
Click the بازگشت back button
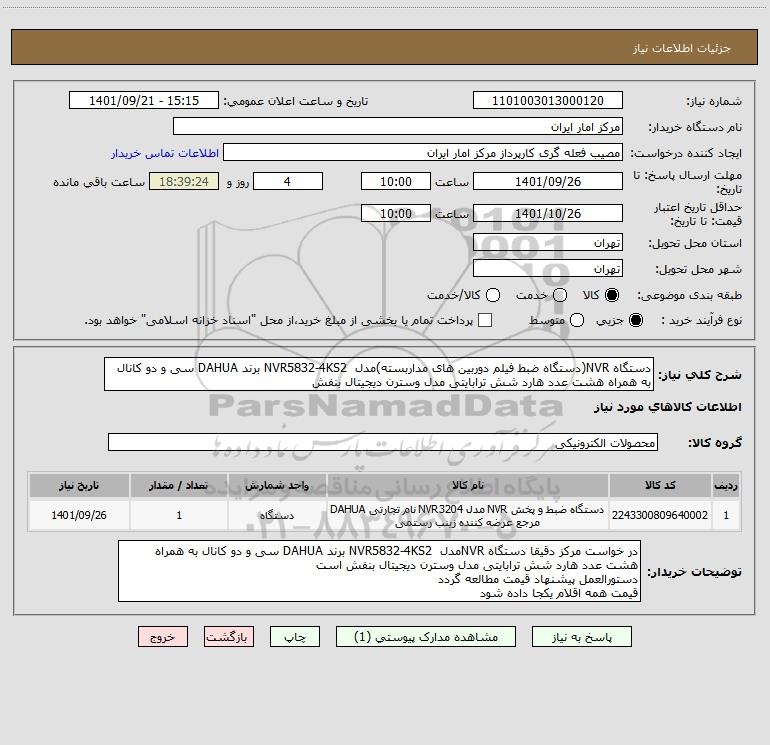point(229,637)
